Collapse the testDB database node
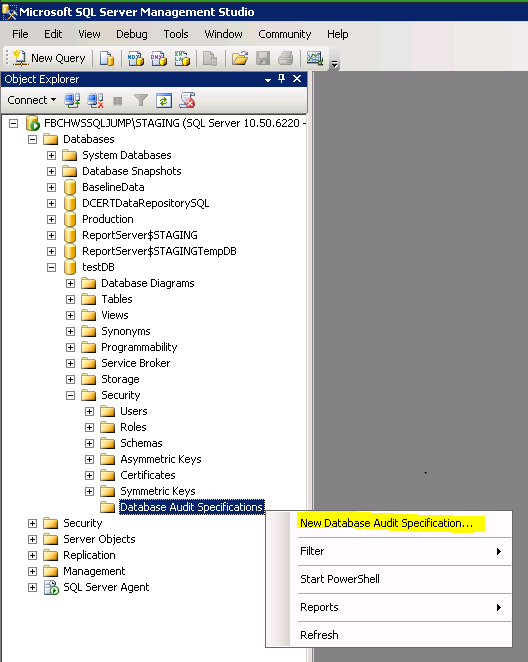The width and height of the screenshot is (528, 662). 51,268
